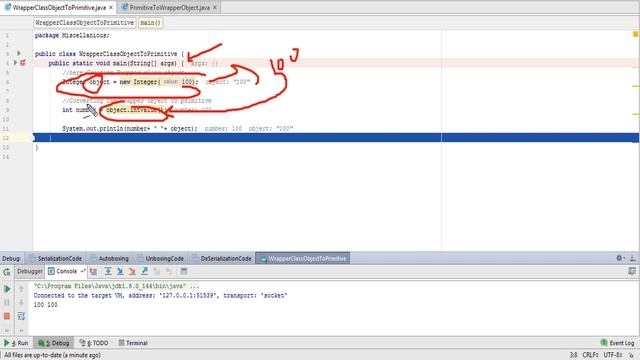Click run gutter arrow beside main method

coord(15,63)
